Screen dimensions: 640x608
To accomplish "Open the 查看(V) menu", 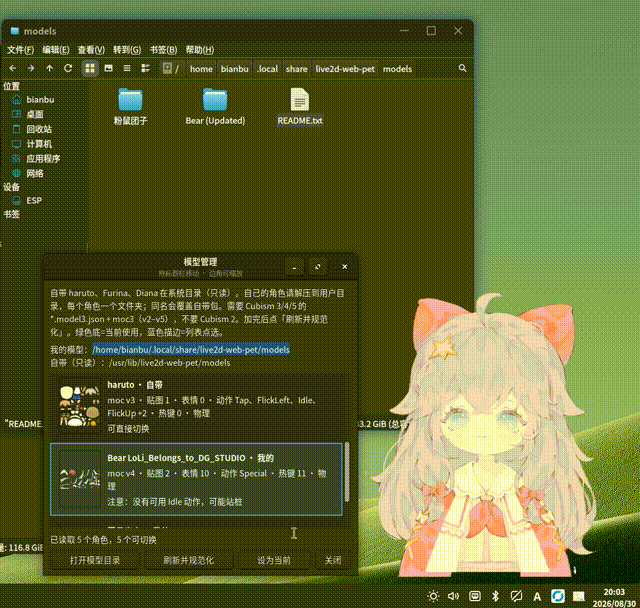I will 91,50.
